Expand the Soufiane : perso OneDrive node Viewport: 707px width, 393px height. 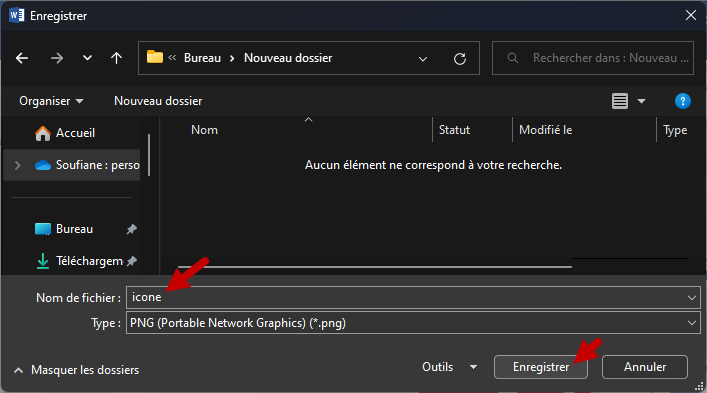18,165
